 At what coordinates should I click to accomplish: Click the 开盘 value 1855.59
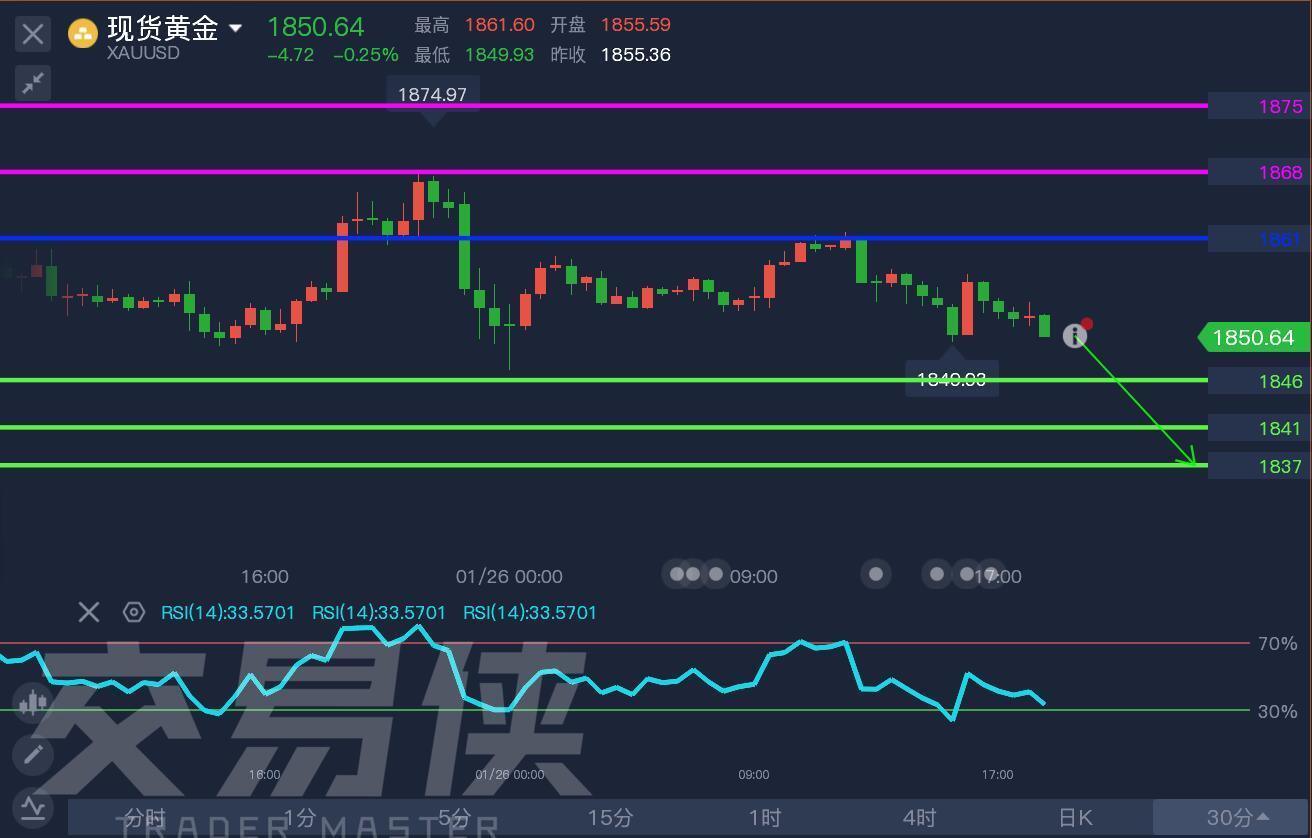click(636, 25)
